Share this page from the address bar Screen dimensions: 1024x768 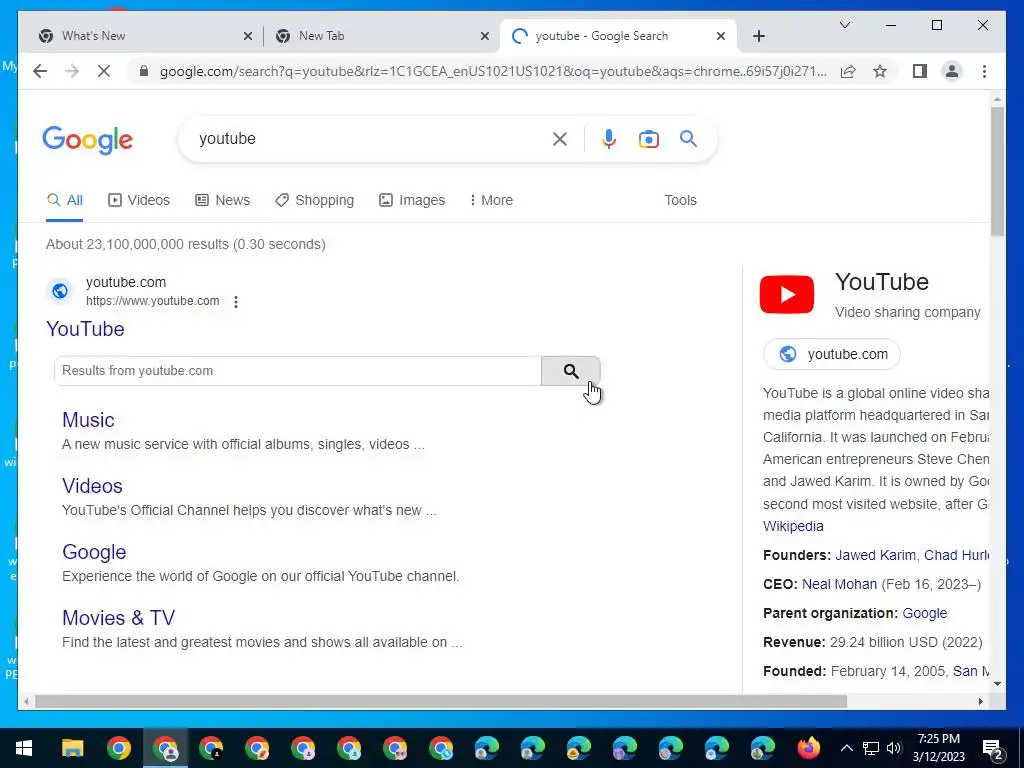click(x=848, y=71)
